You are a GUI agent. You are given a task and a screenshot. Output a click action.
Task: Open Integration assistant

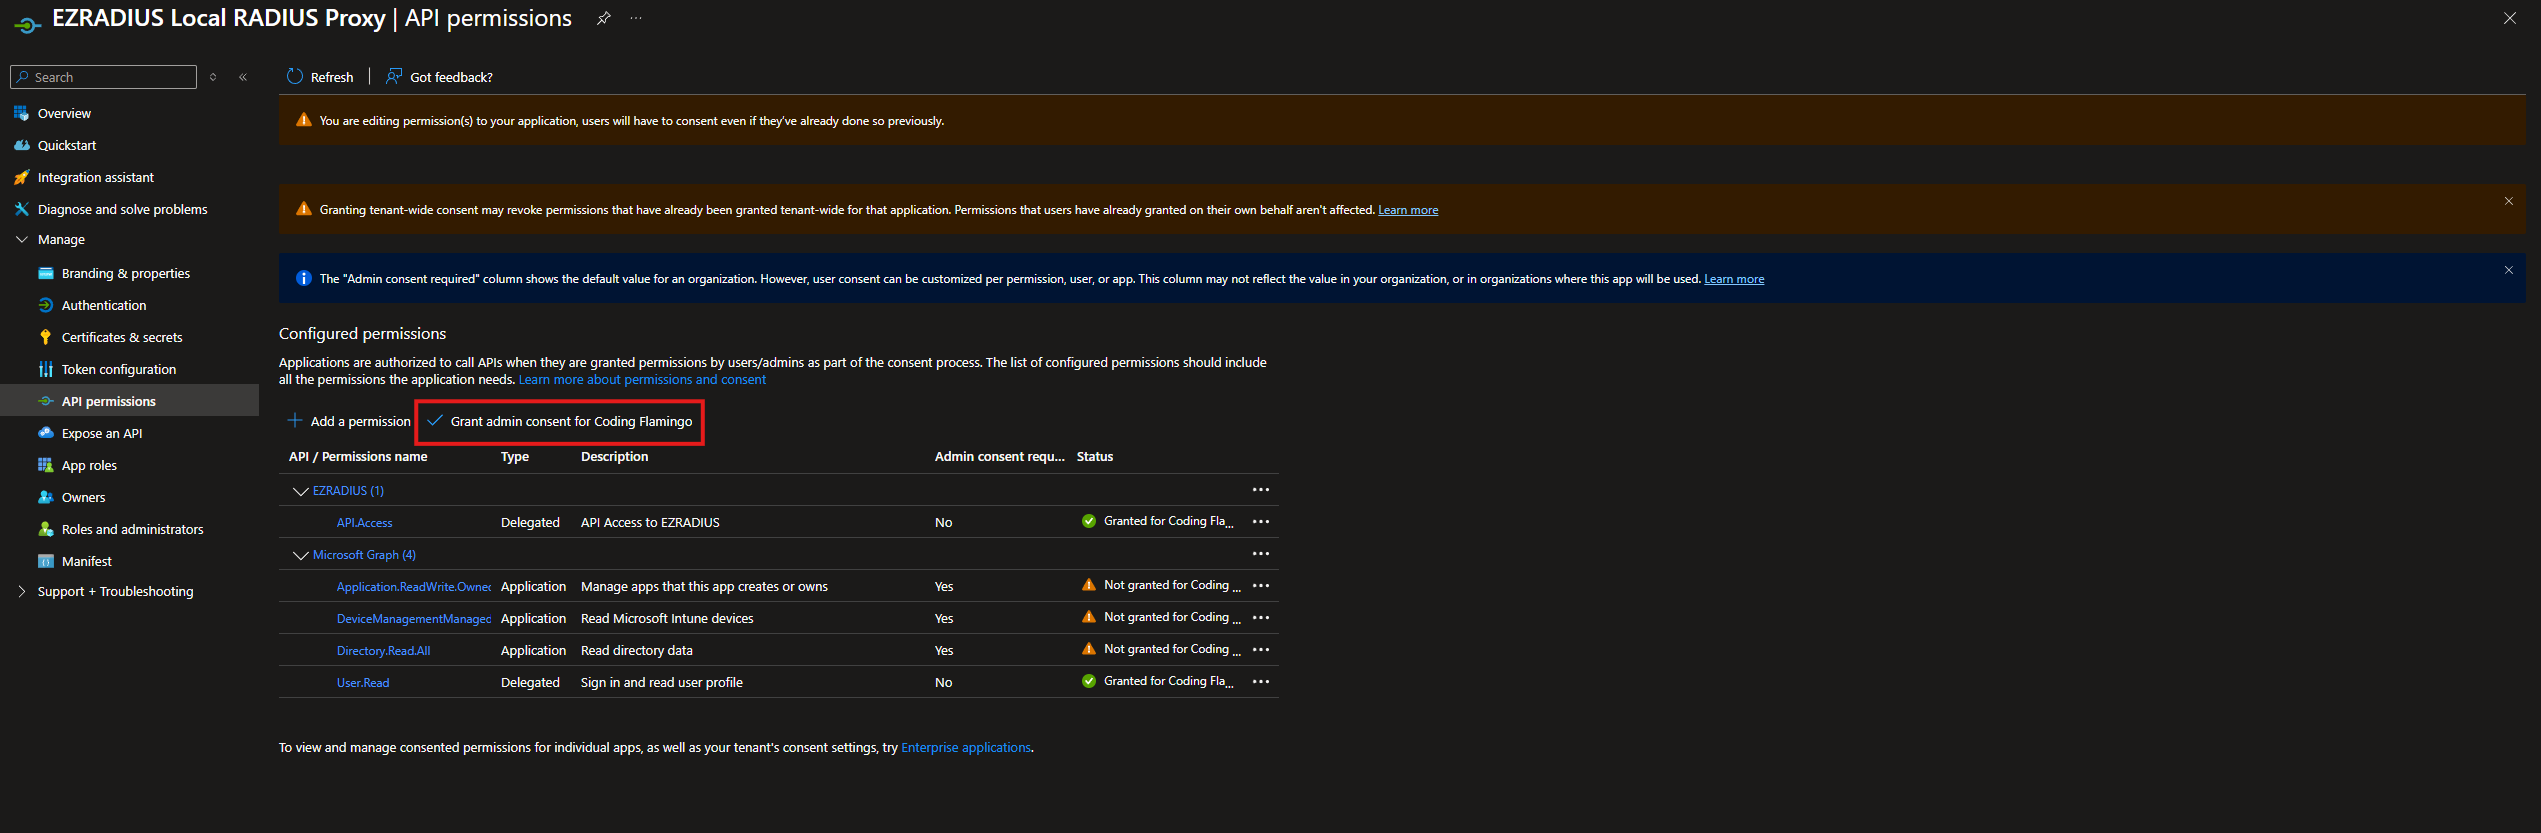[x=96, y=177]
